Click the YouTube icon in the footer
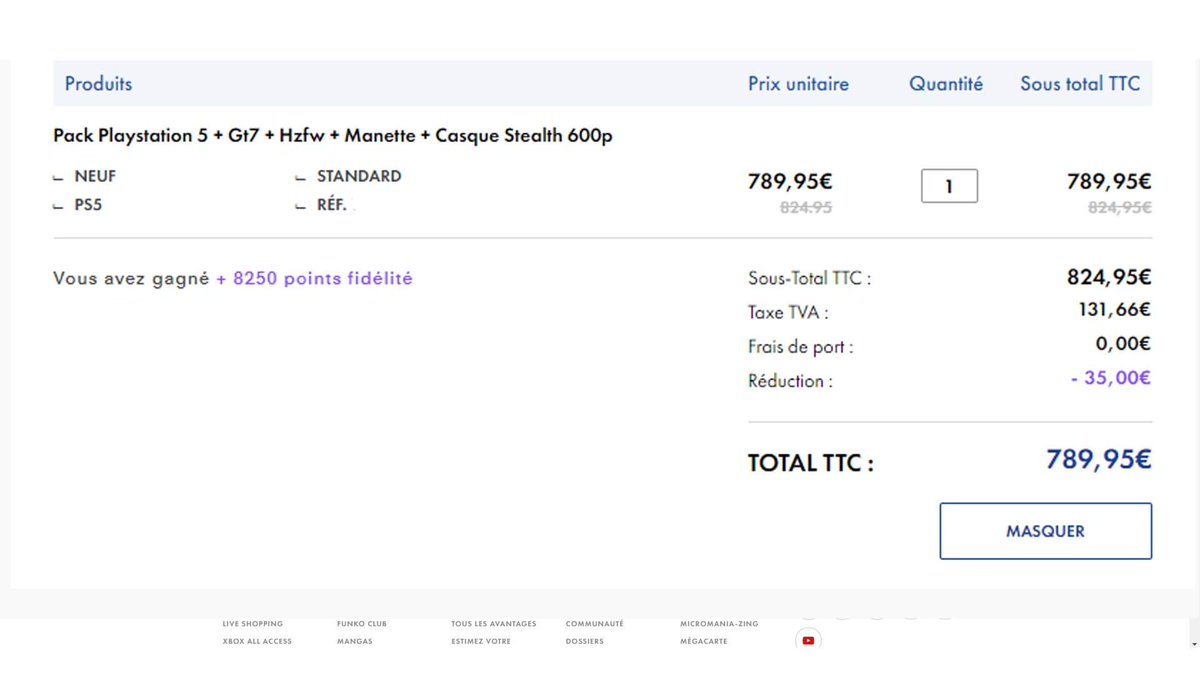 click(x=808, y=641)
